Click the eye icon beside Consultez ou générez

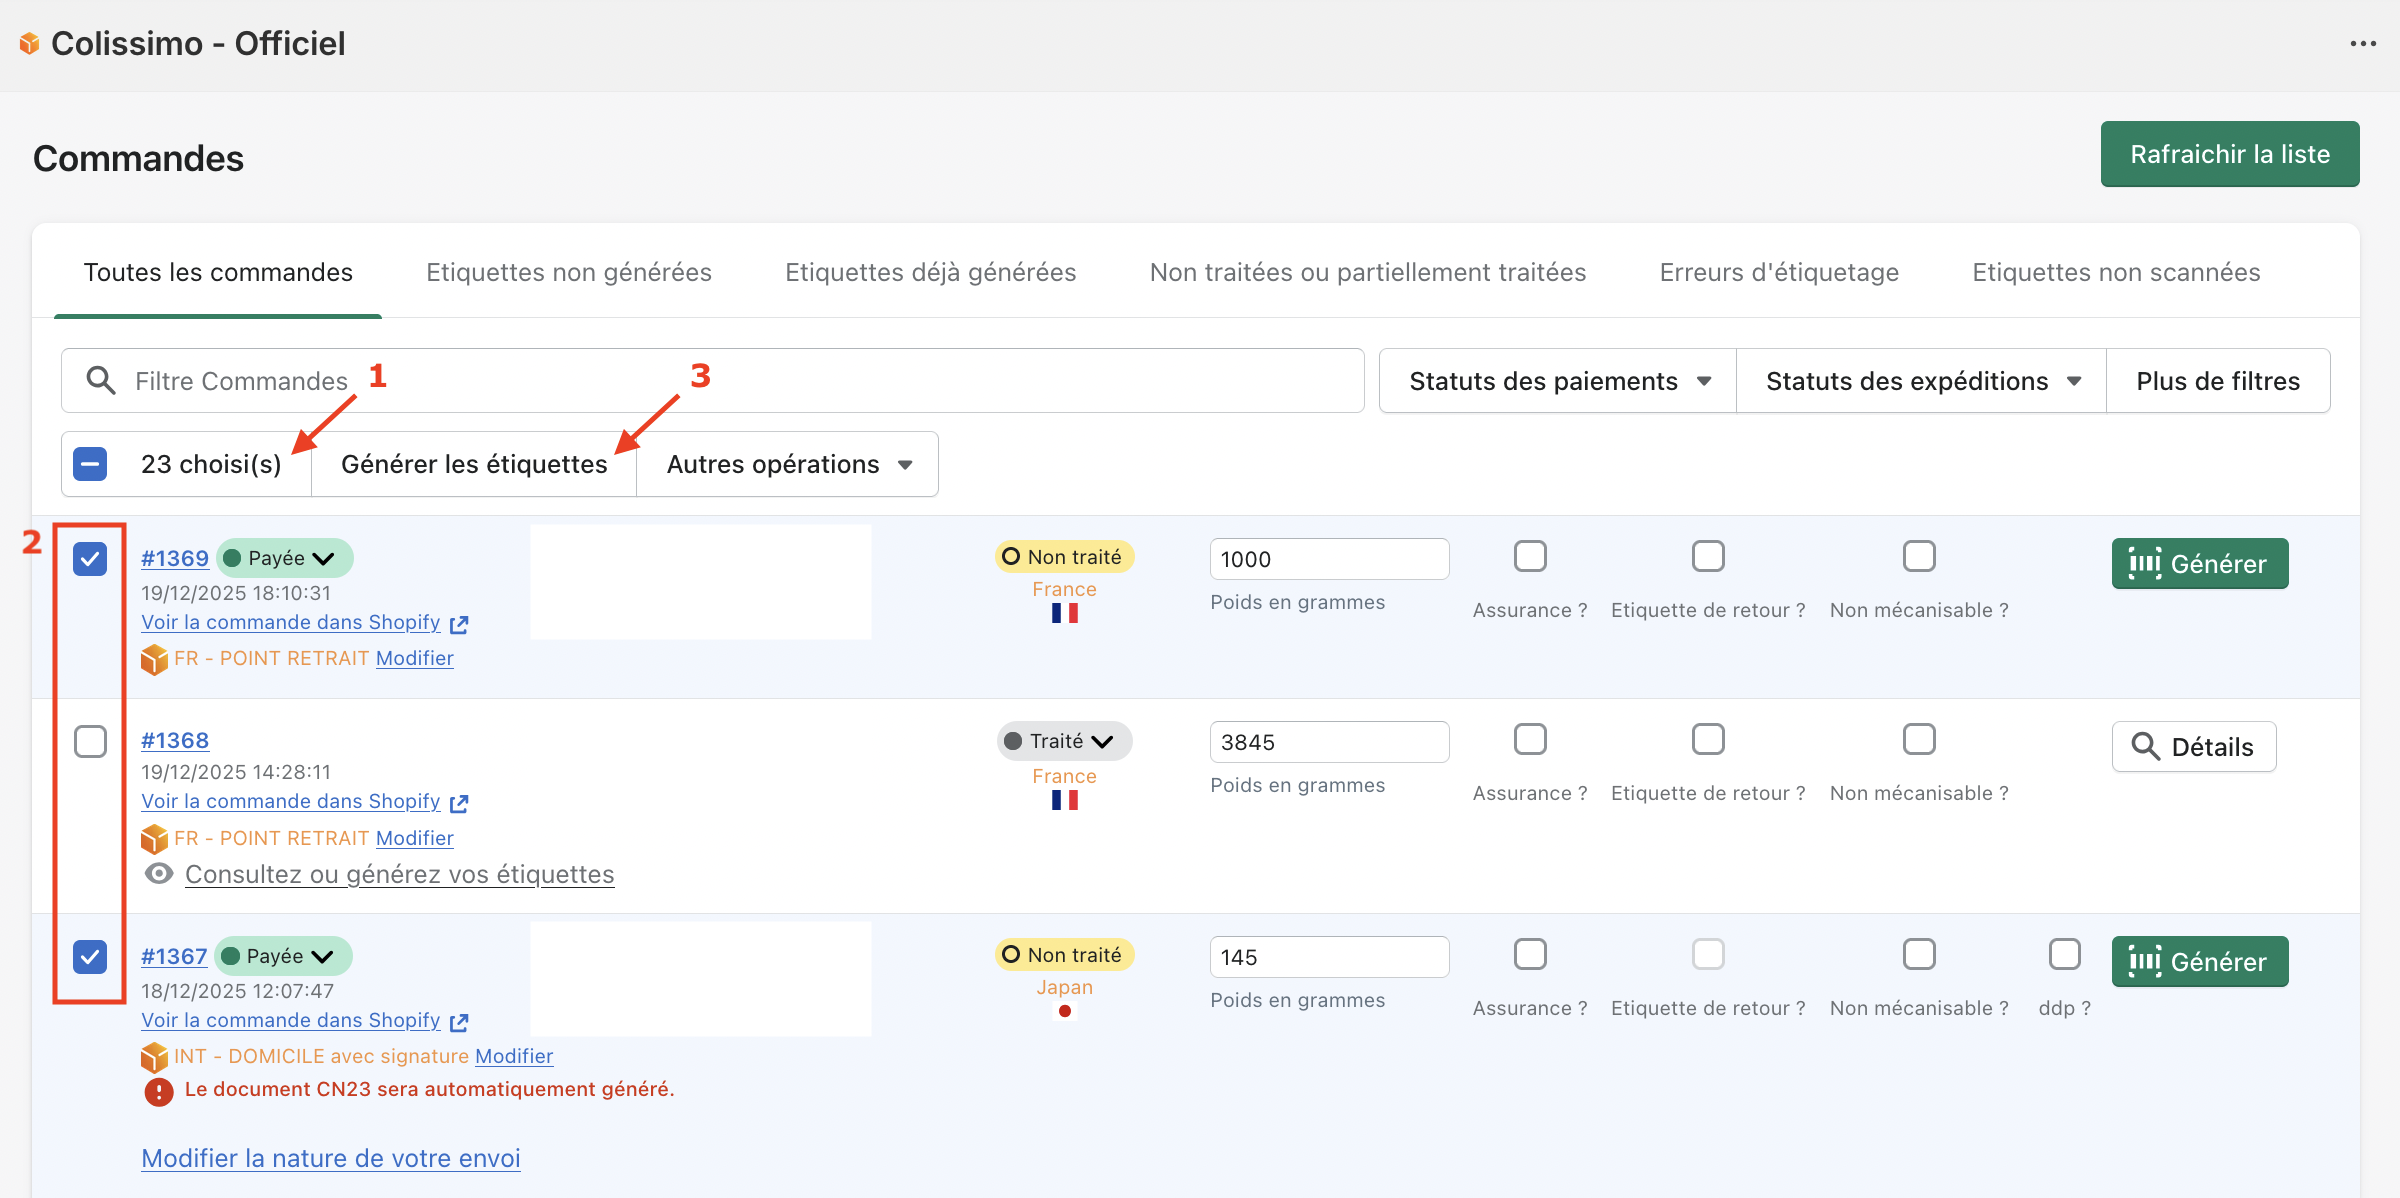[158, 874]
